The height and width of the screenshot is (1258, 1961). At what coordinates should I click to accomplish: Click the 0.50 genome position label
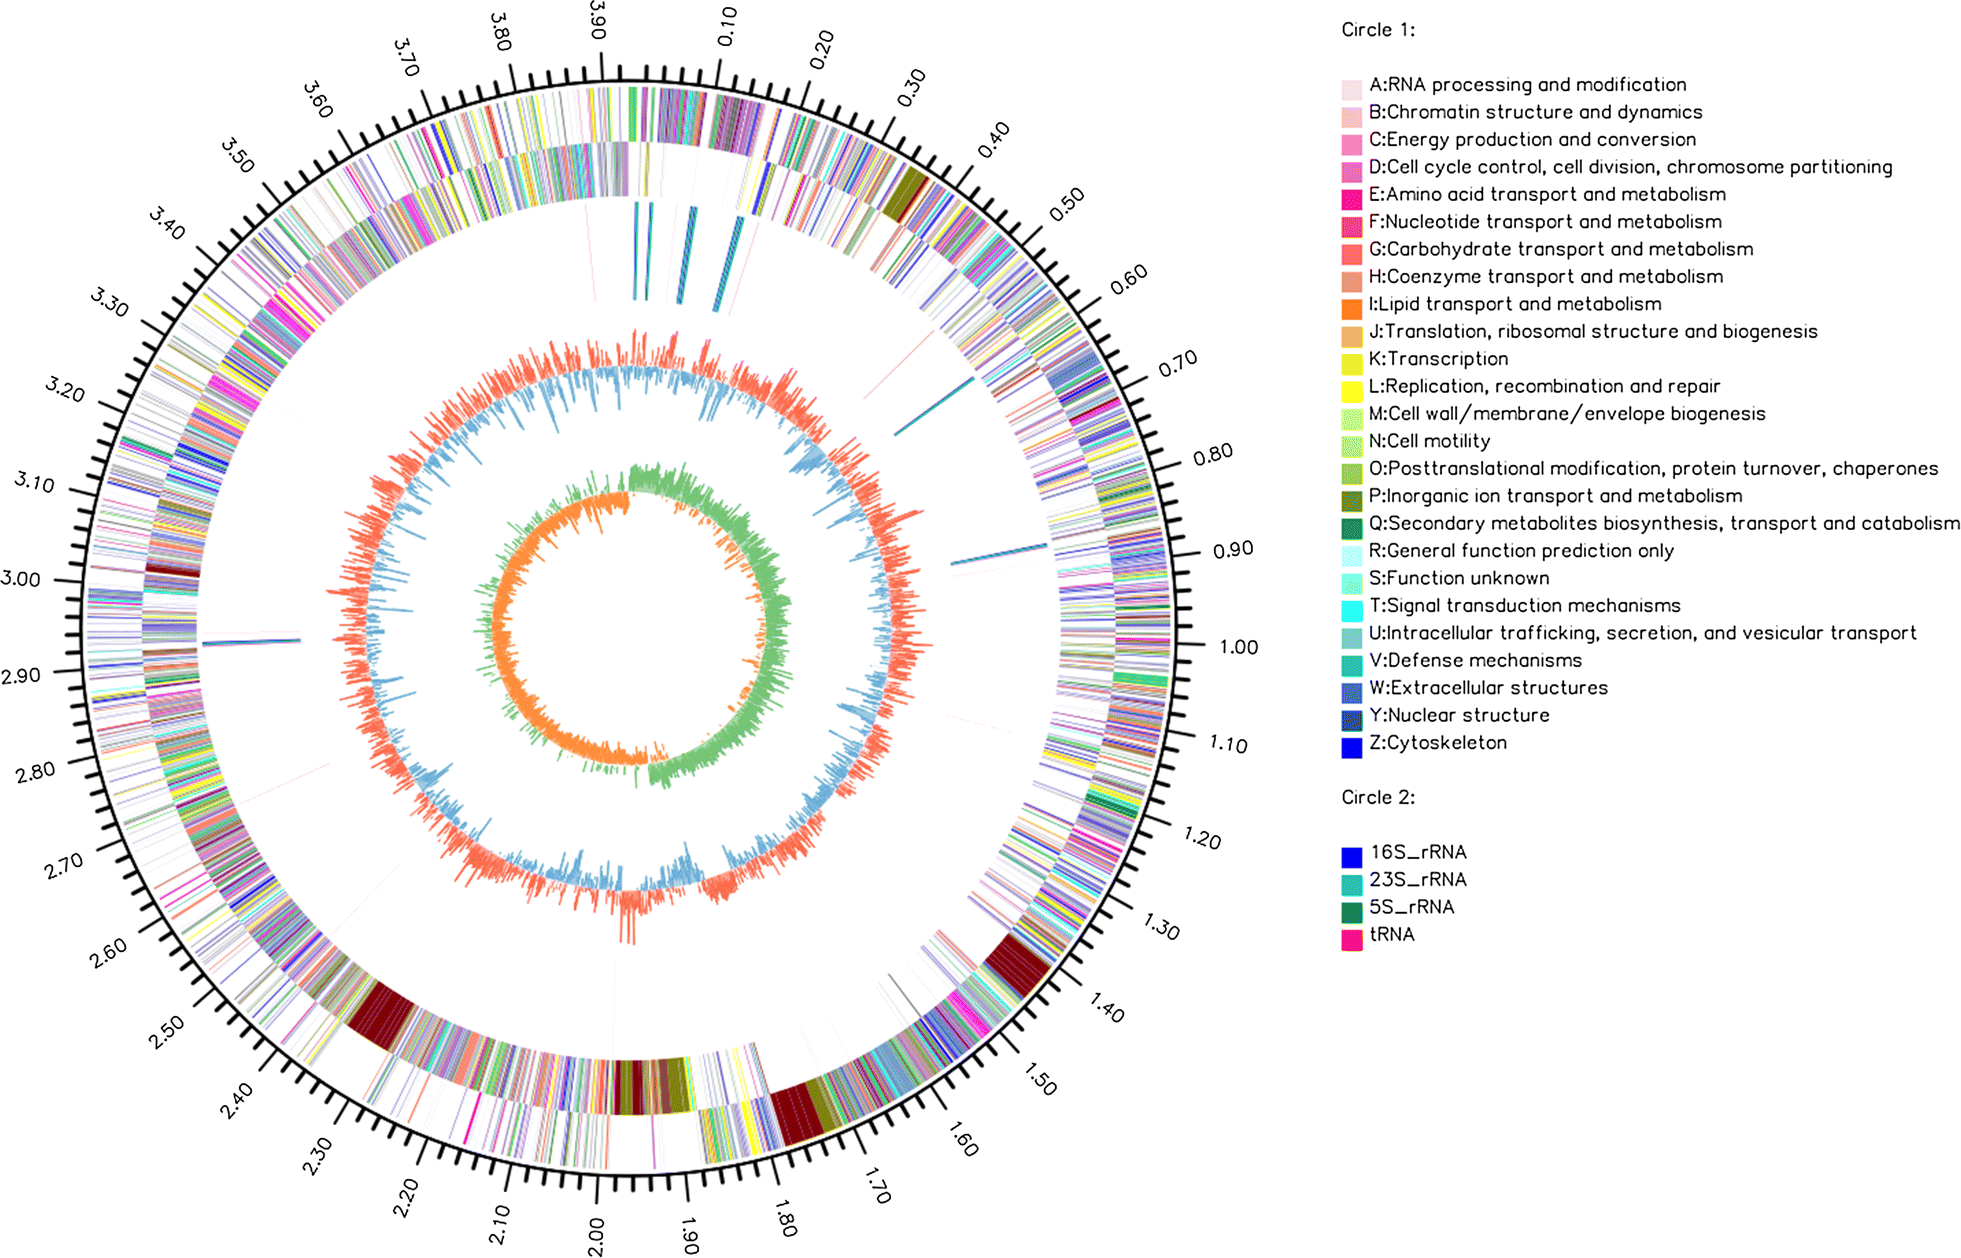tap(1067, 205)
